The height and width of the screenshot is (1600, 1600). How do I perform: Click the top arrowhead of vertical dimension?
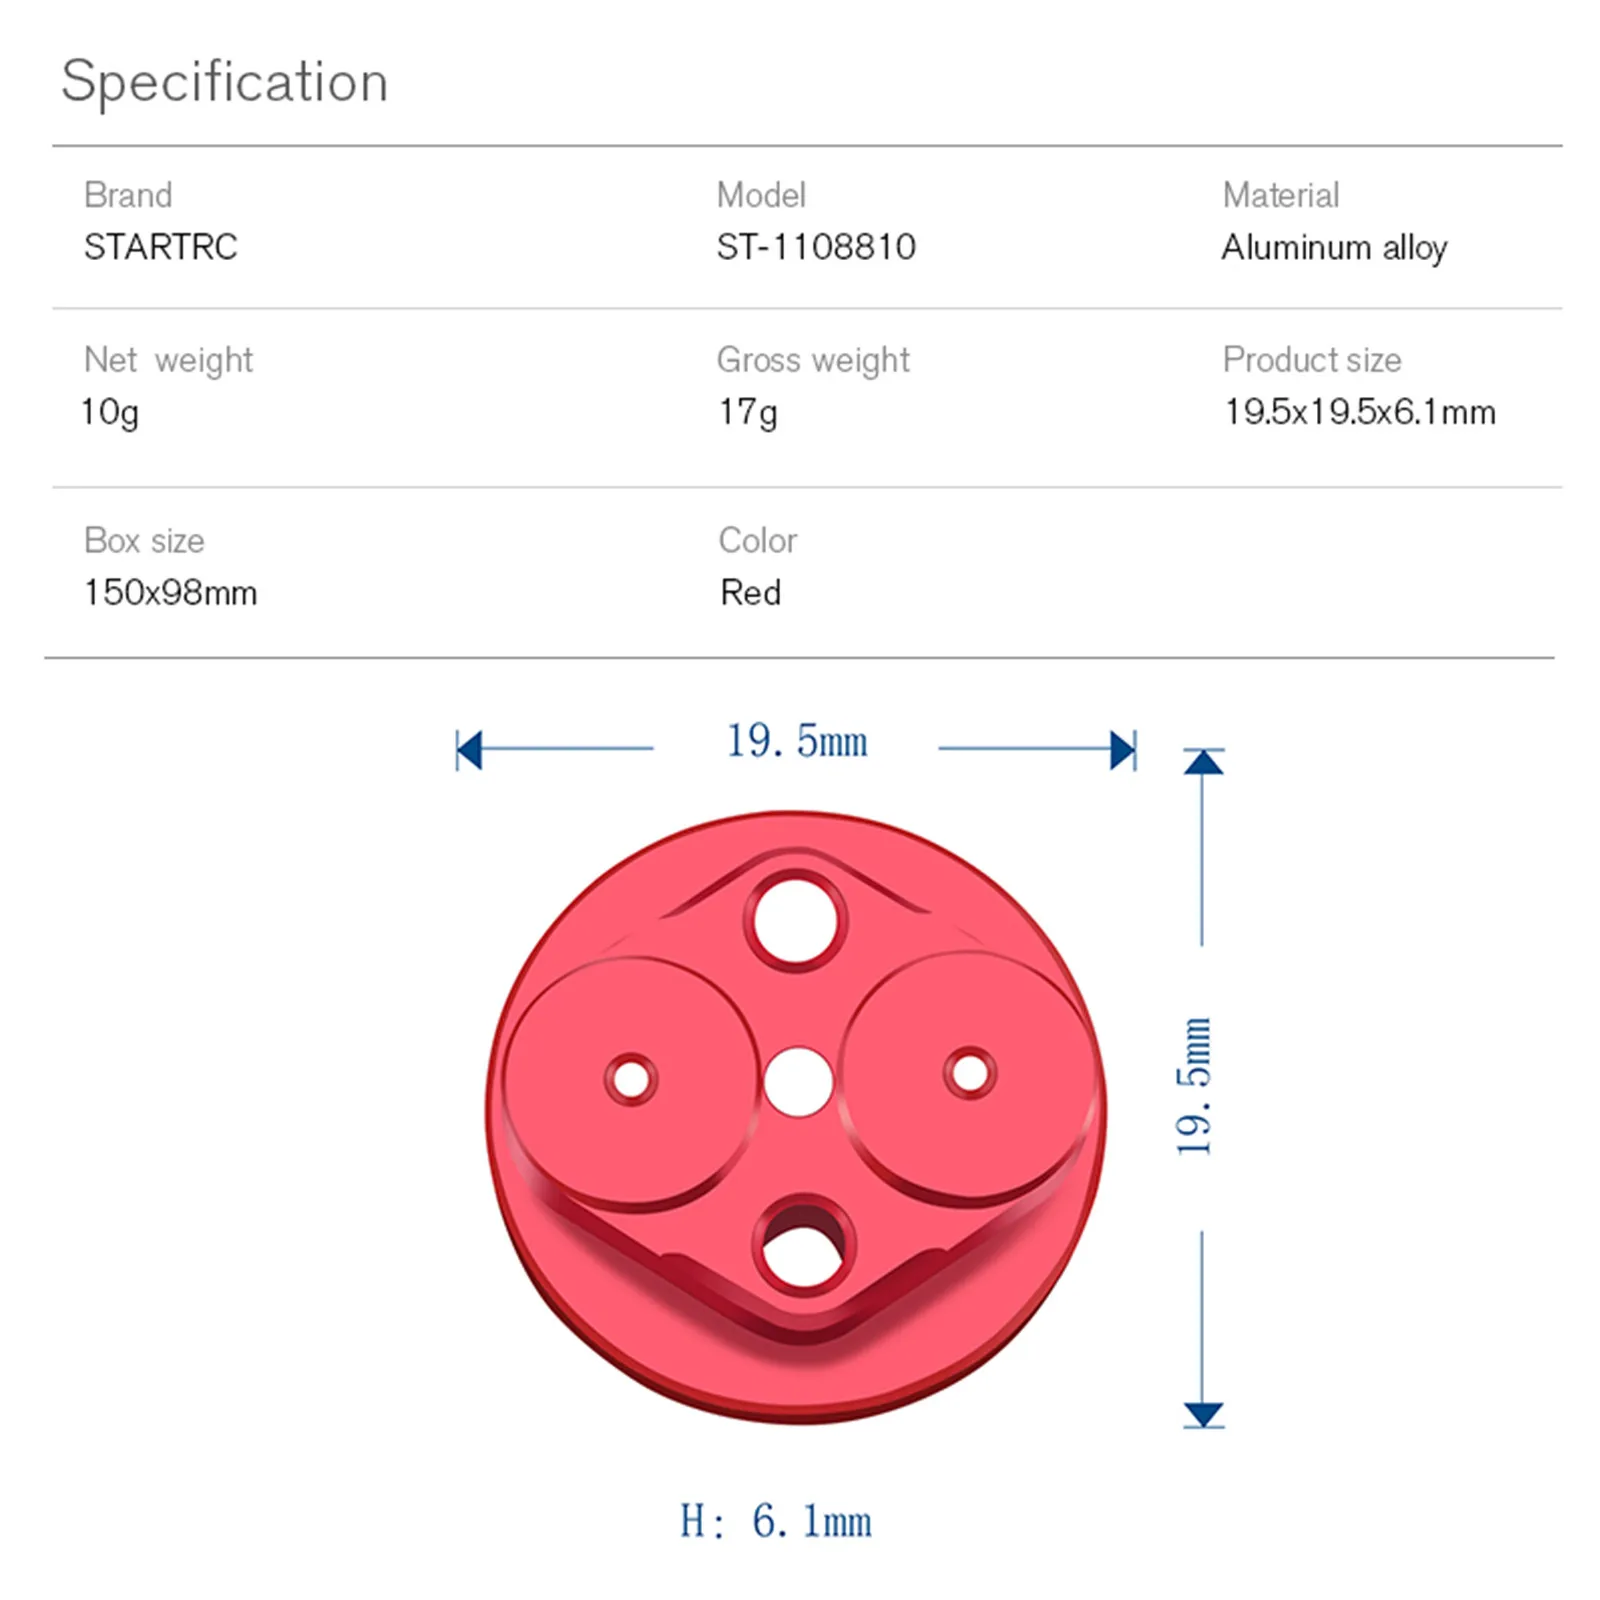[x=1203, y=763]
